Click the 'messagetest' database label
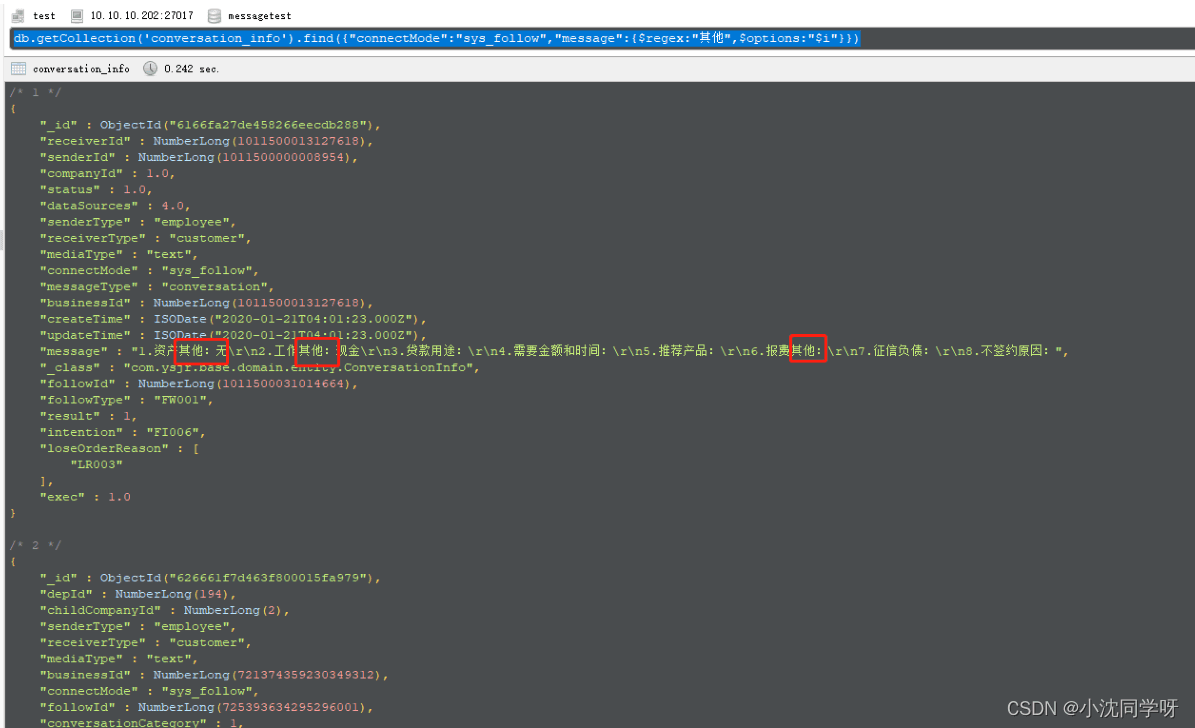 click(260, 15)
